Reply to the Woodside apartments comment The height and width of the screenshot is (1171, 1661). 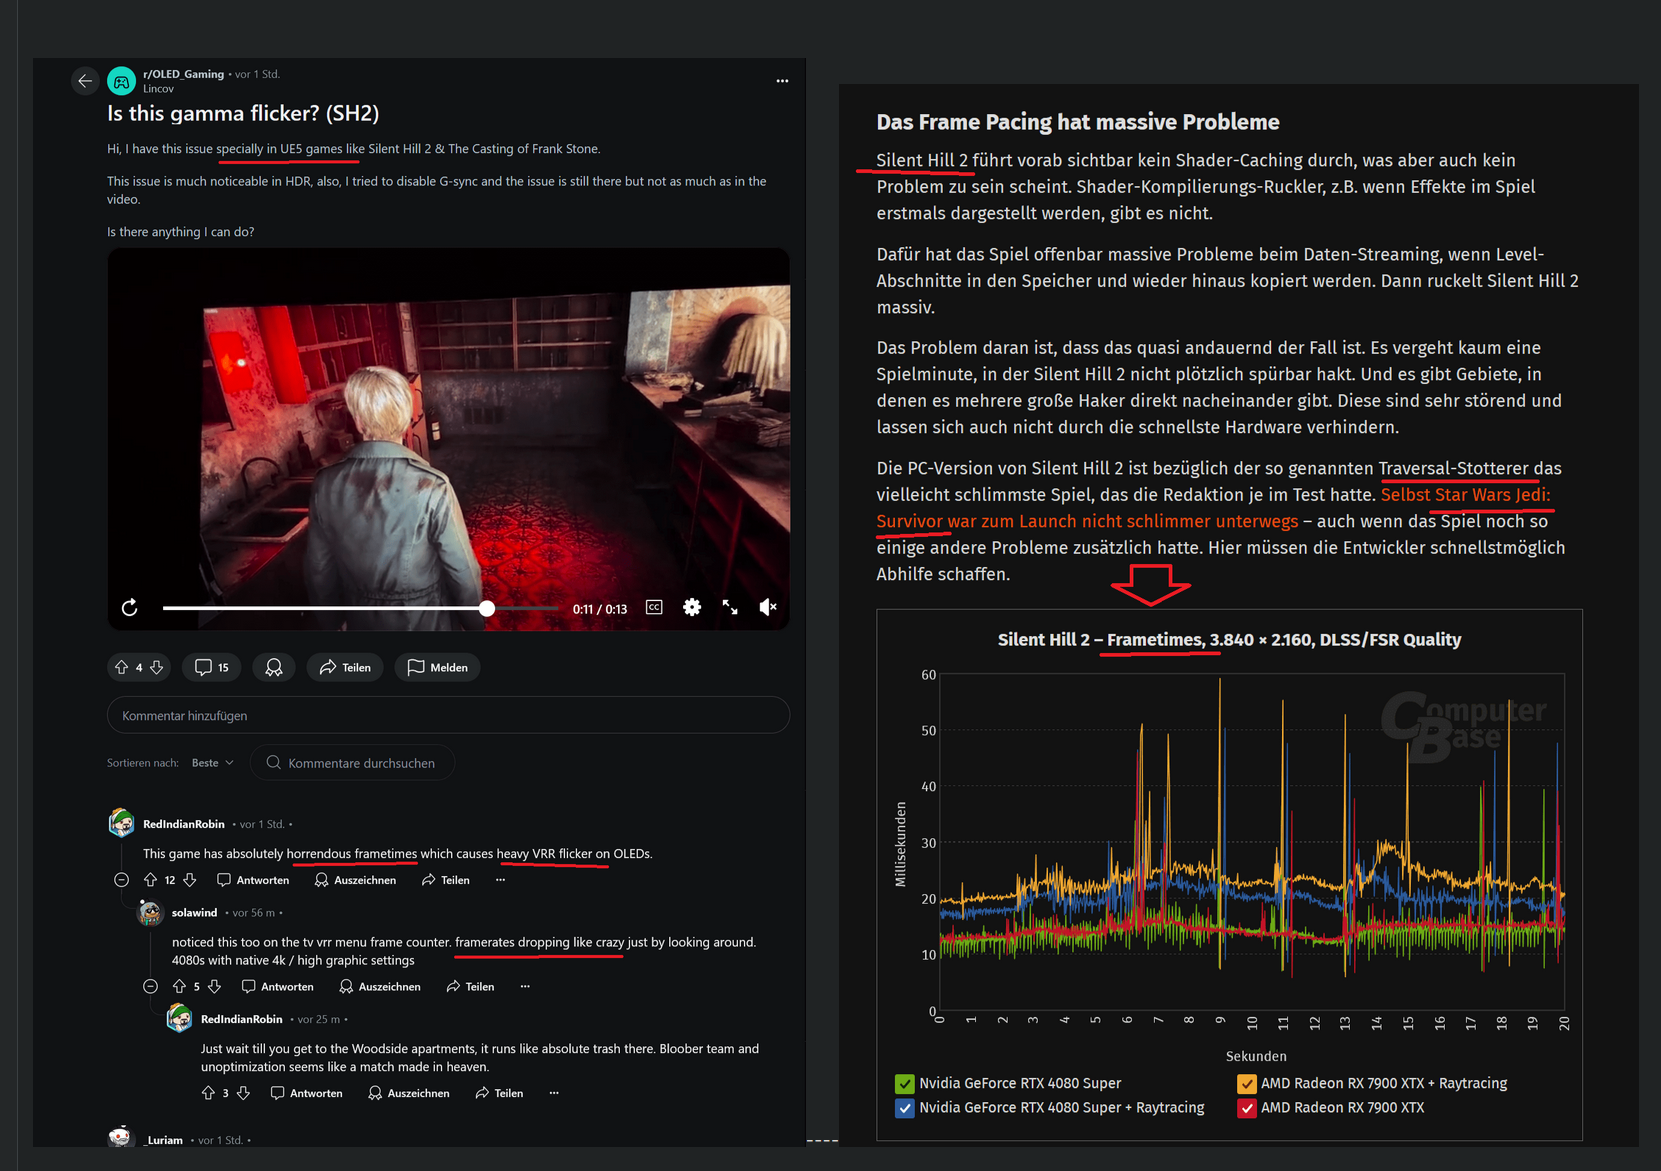[307, 1093]
